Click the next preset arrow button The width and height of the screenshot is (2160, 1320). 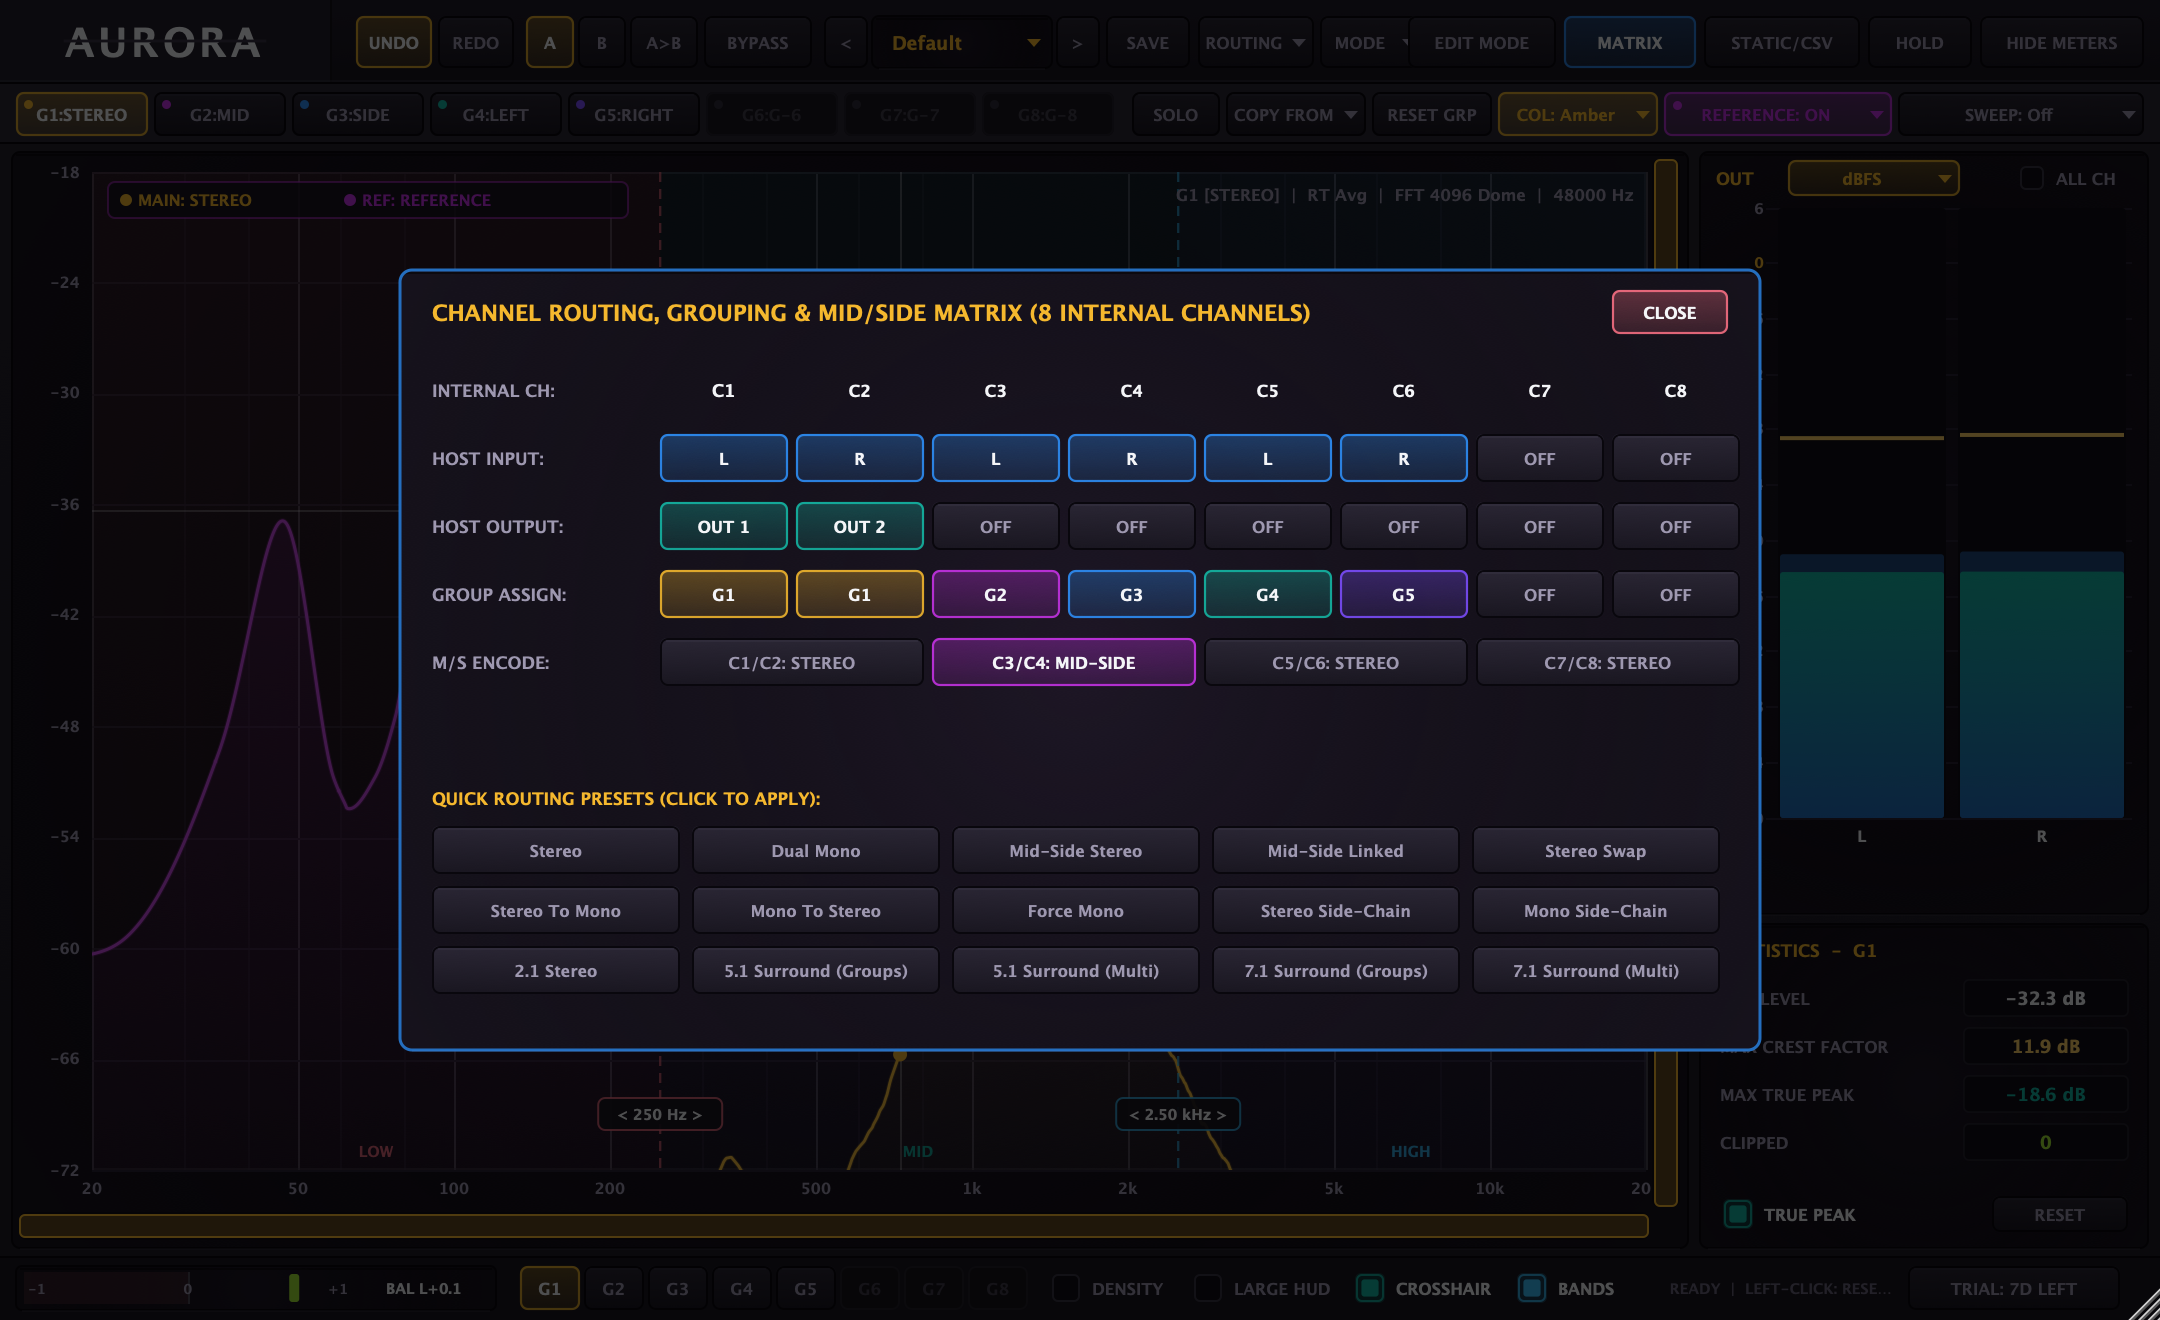[1077, 43]
